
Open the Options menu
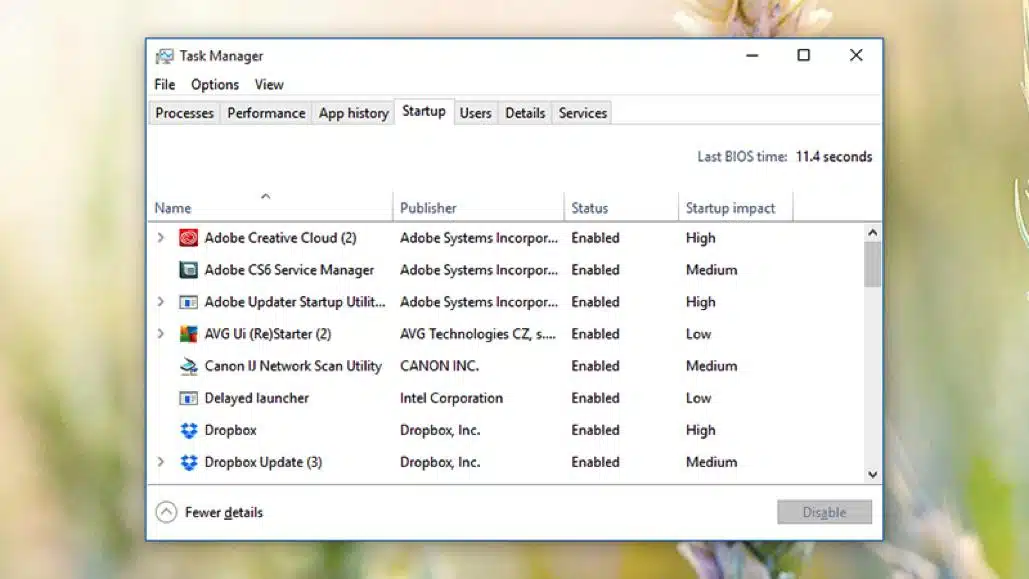(214, 85)
